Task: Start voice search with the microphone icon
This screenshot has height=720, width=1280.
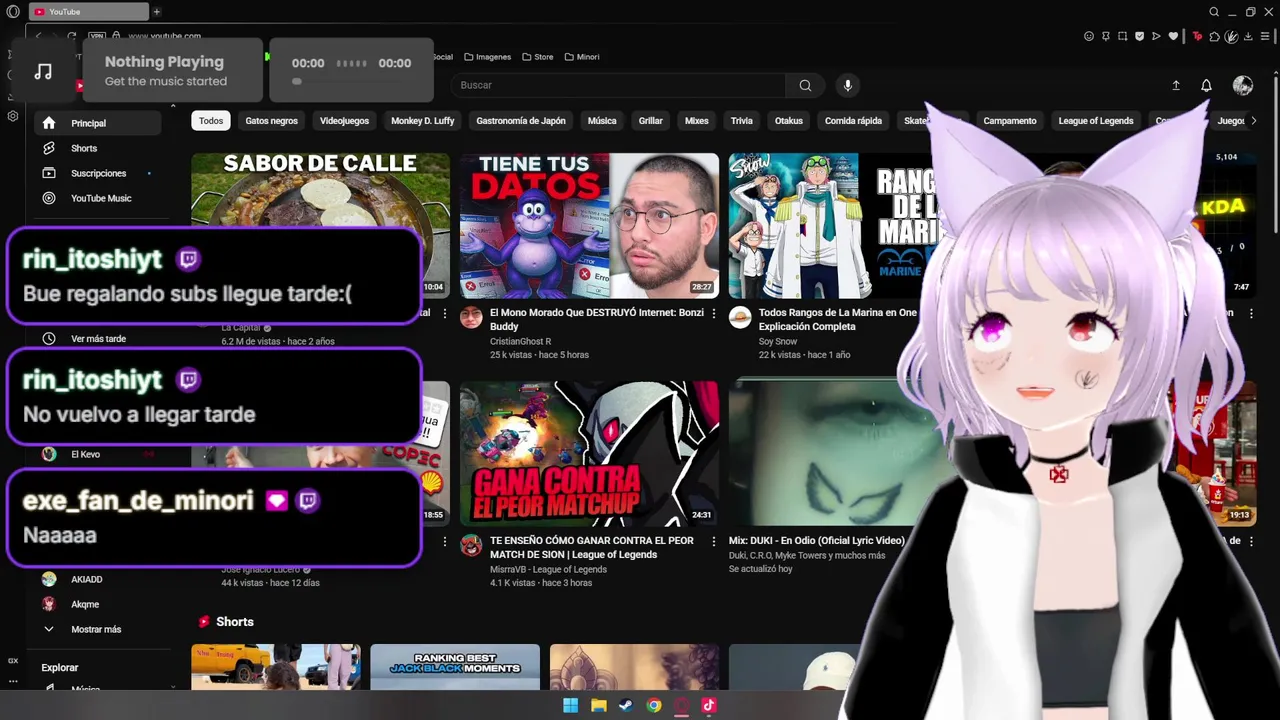Action: (x=848, y=85)
